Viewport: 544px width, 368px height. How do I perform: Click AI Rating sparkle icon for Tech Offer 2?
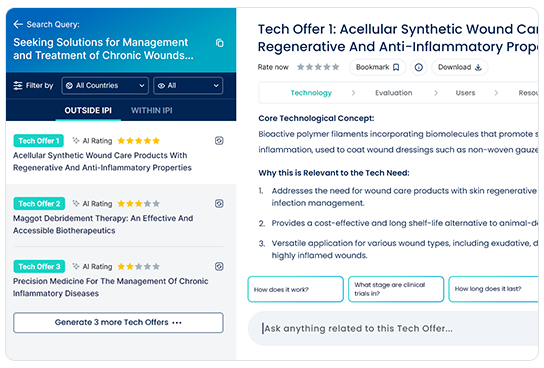click(x=76, y=203)
